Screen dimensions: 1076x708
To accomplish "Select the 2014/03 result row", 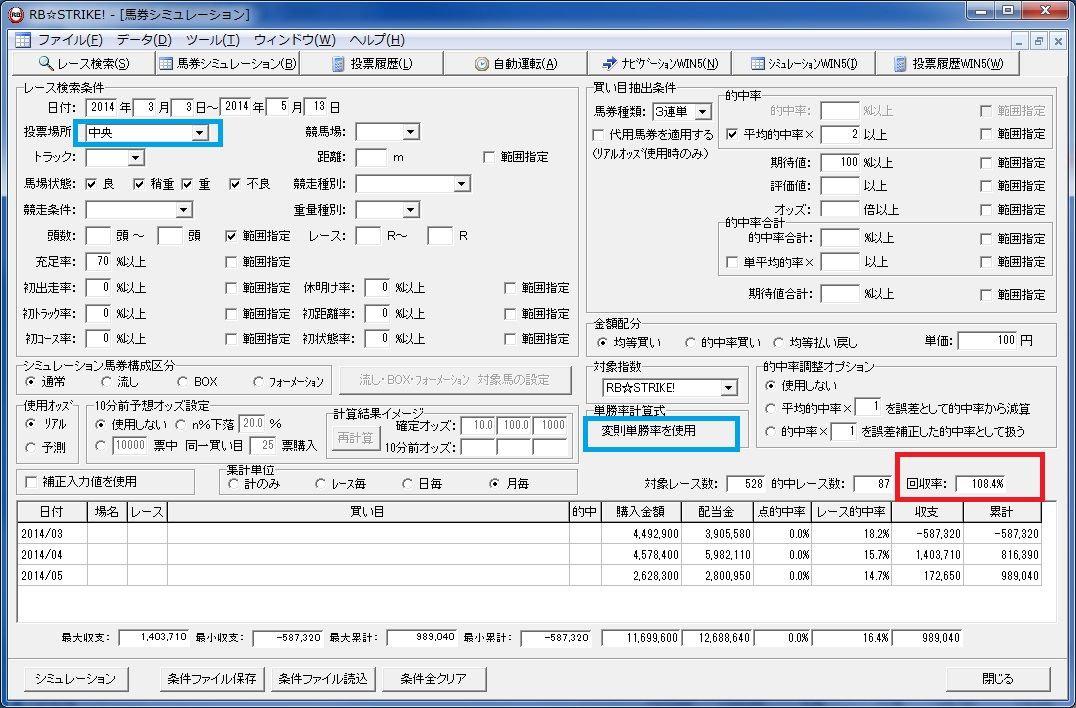I will tap(529, 534).
